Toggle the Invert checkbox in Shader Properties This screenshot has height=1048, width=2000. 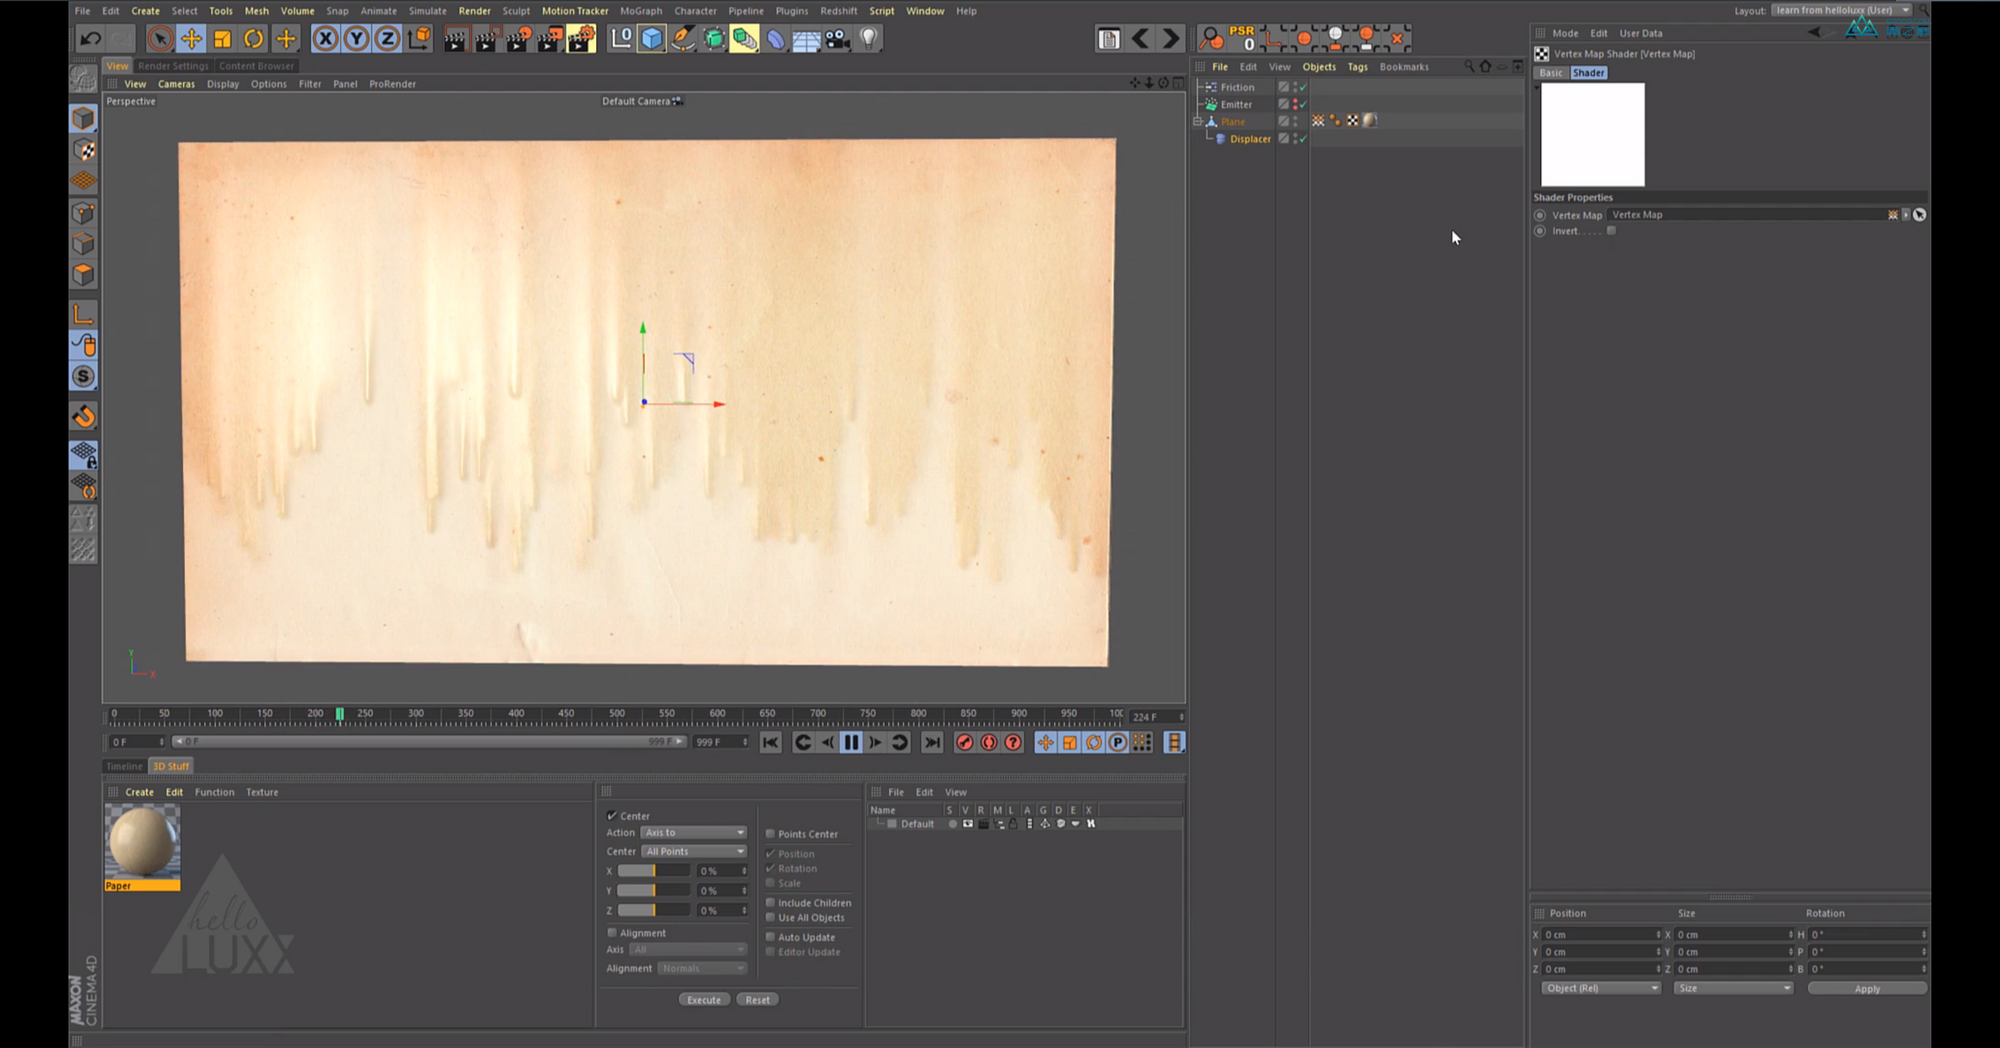coord(1611,231)
